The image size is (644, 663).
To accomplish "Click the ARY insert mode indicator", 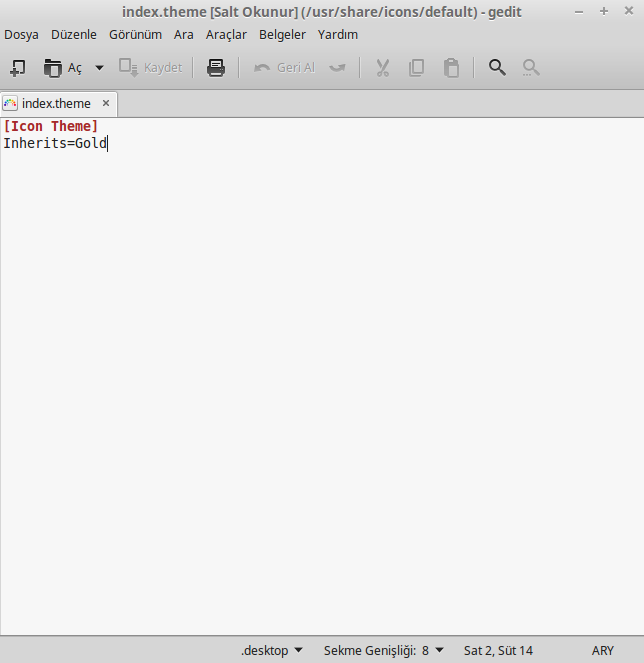I will click(602, 650).
